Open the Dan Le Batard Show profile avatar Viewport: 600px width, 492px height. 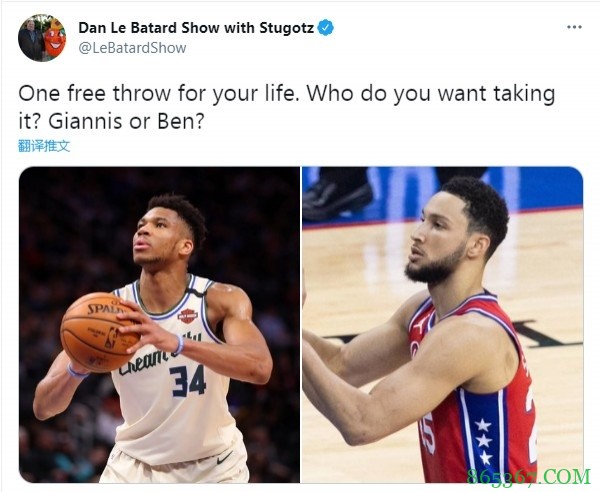pos(42,38)
